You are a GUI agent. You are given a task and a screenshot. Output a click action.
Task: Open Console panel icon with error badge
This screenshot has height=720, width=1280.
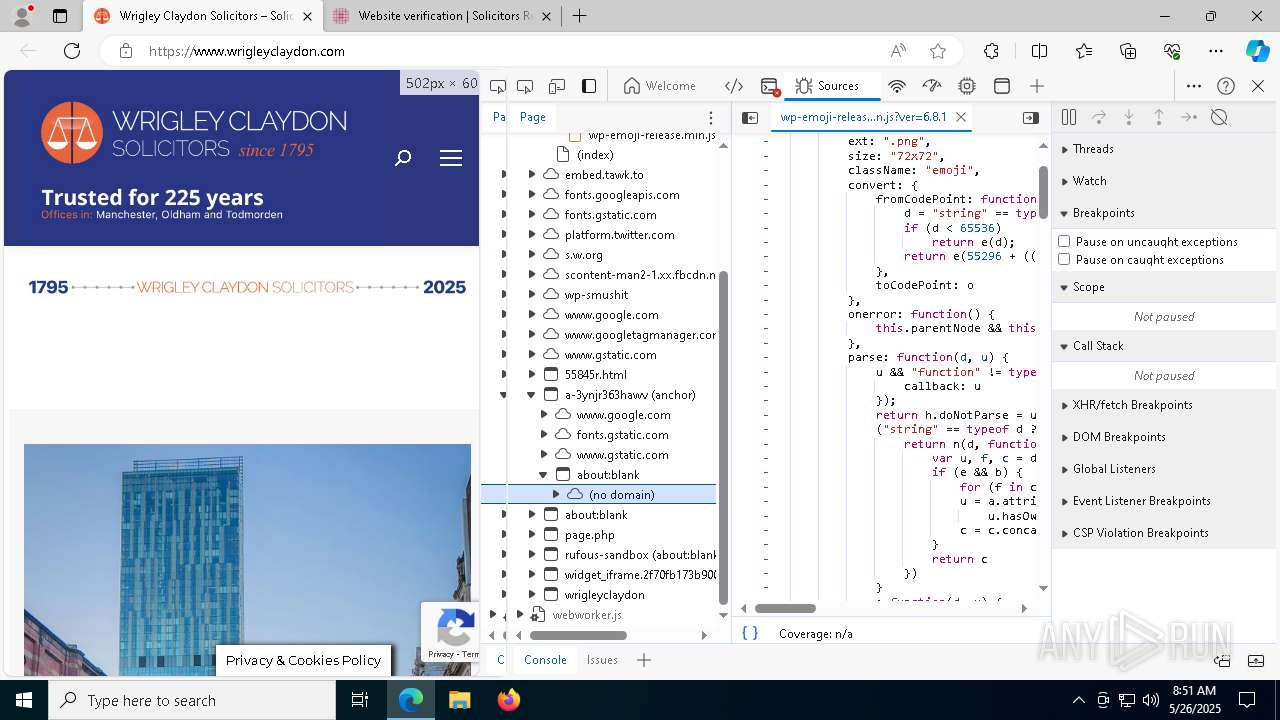pos(769,86)
